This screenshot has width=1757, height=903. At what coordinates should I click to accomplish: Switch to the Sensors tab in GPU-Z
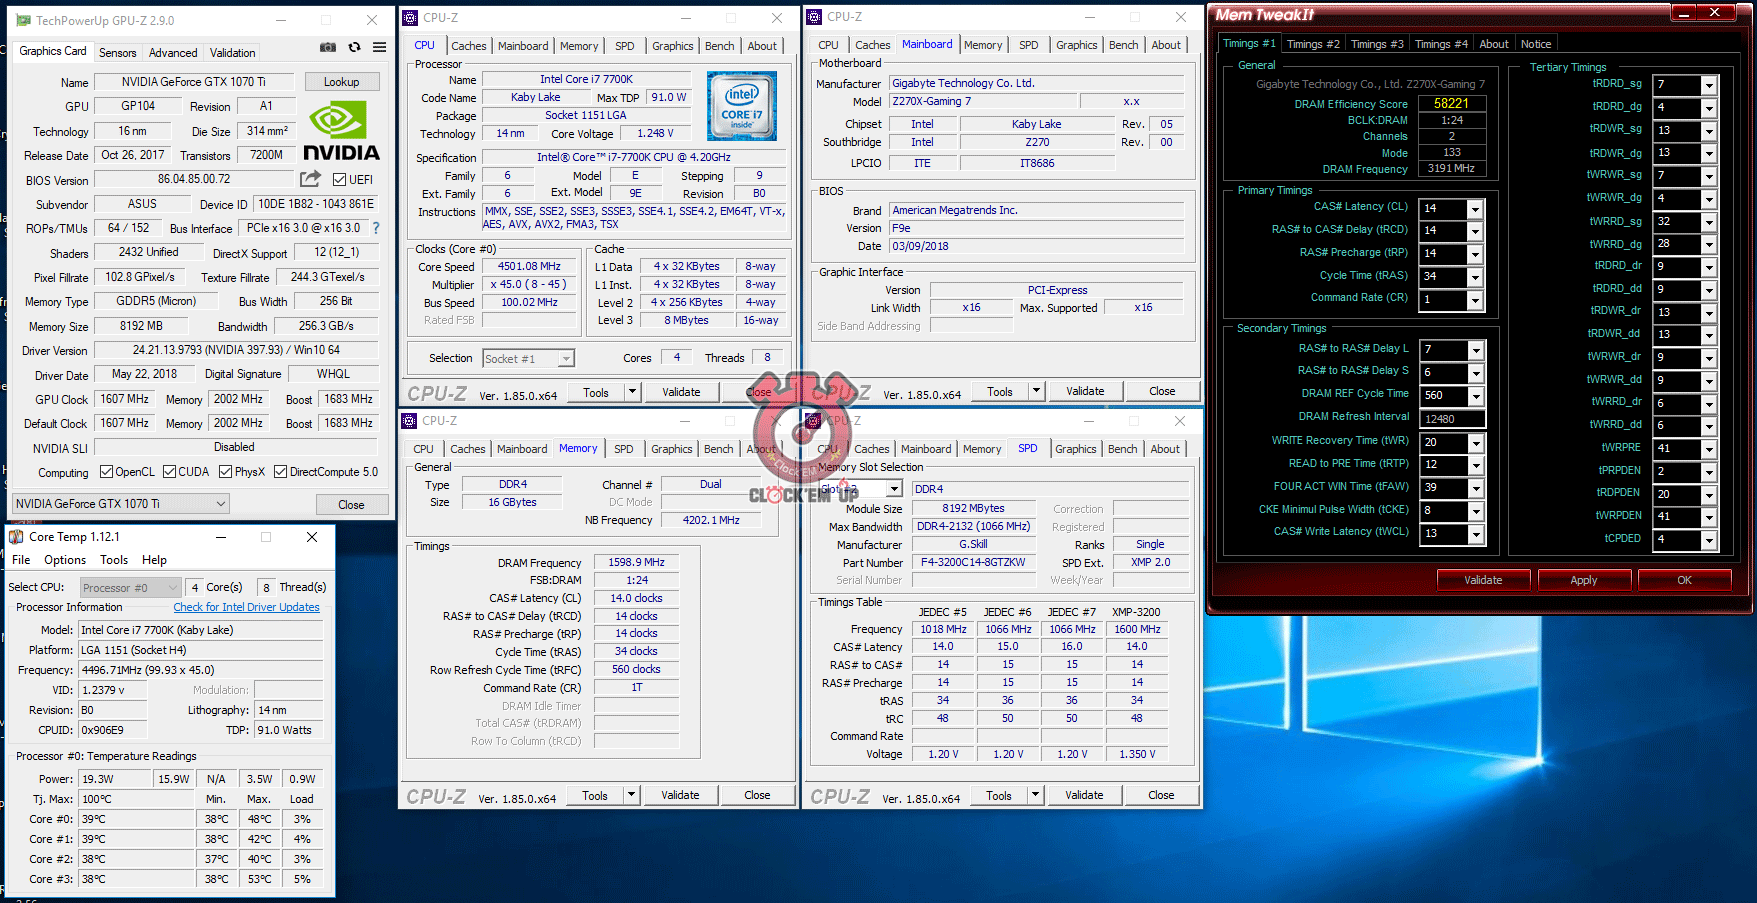pos(117,53)
